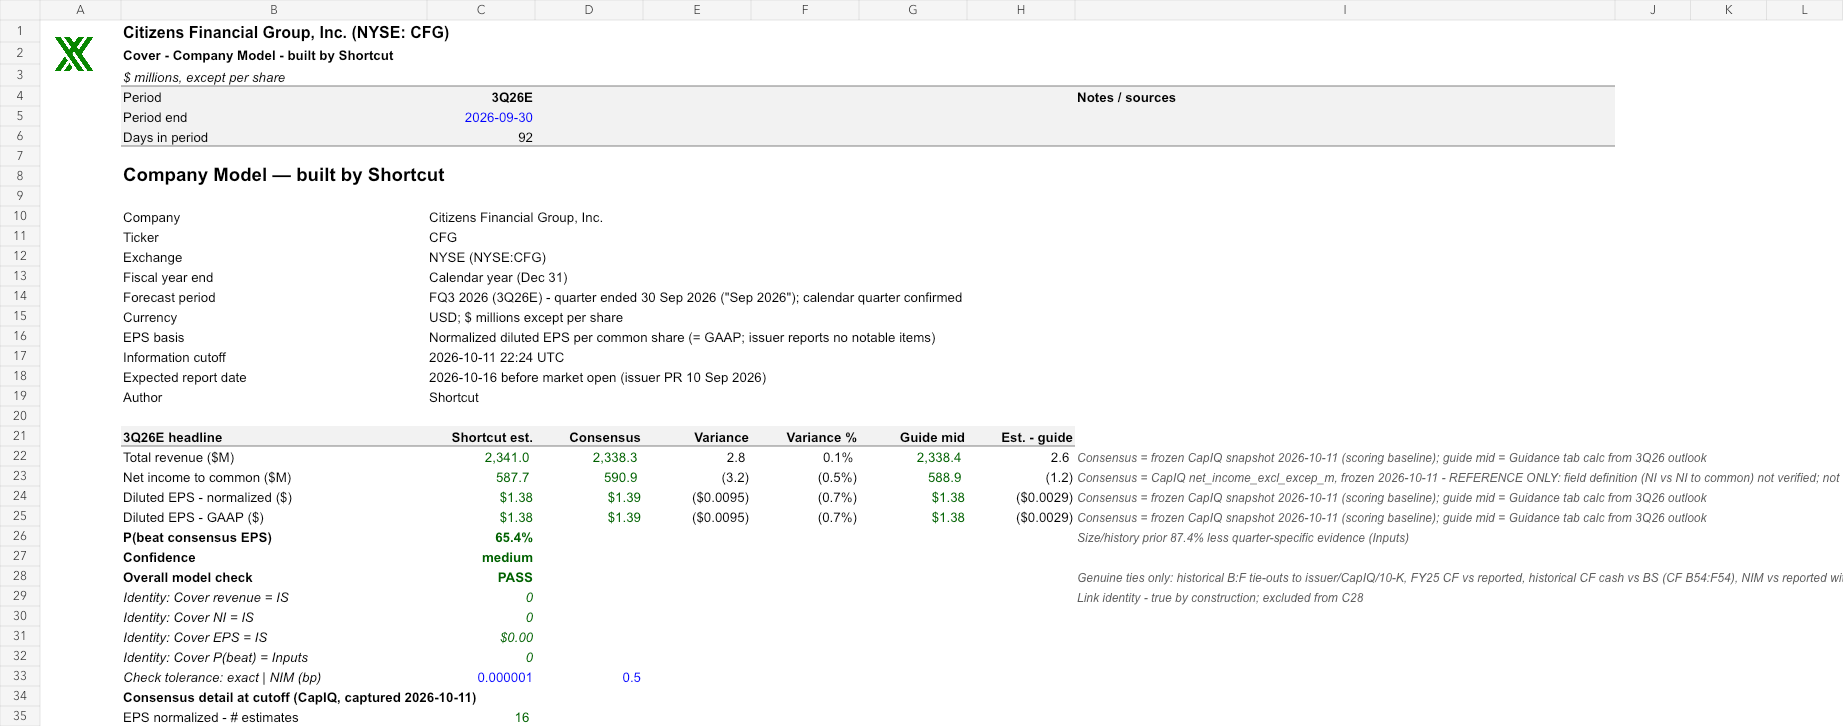1843x726 pixels.
Task: Select column I header
Action: [1345, 9]
